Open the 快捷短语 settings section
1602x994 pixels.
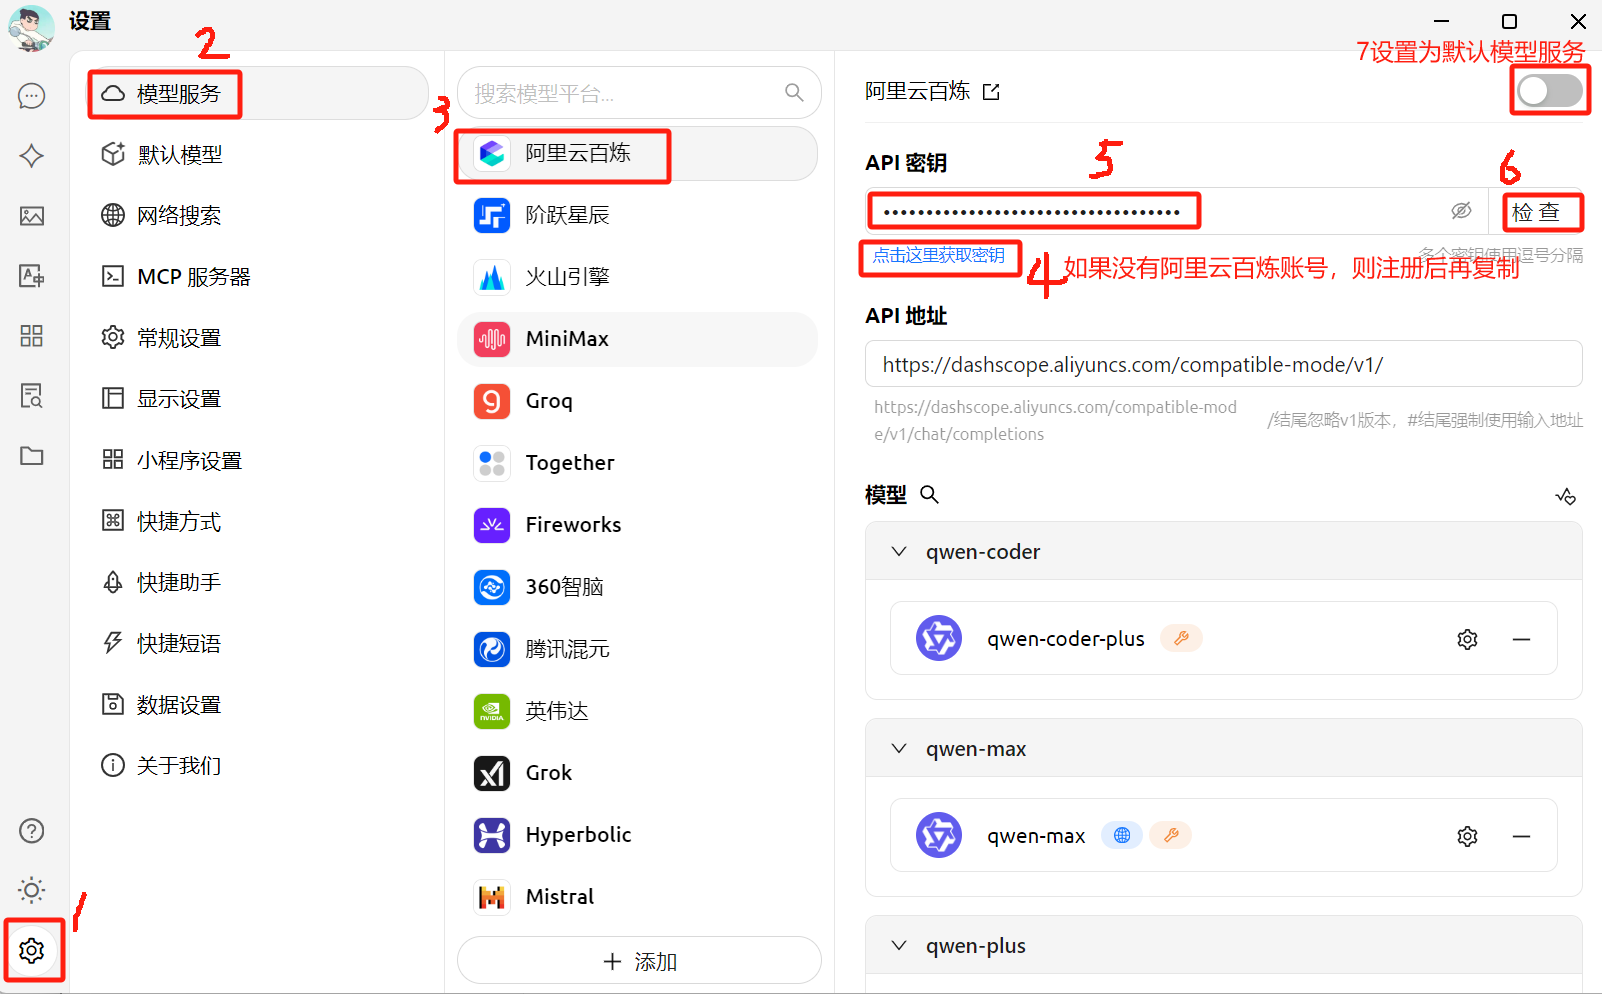click(258, 644)
